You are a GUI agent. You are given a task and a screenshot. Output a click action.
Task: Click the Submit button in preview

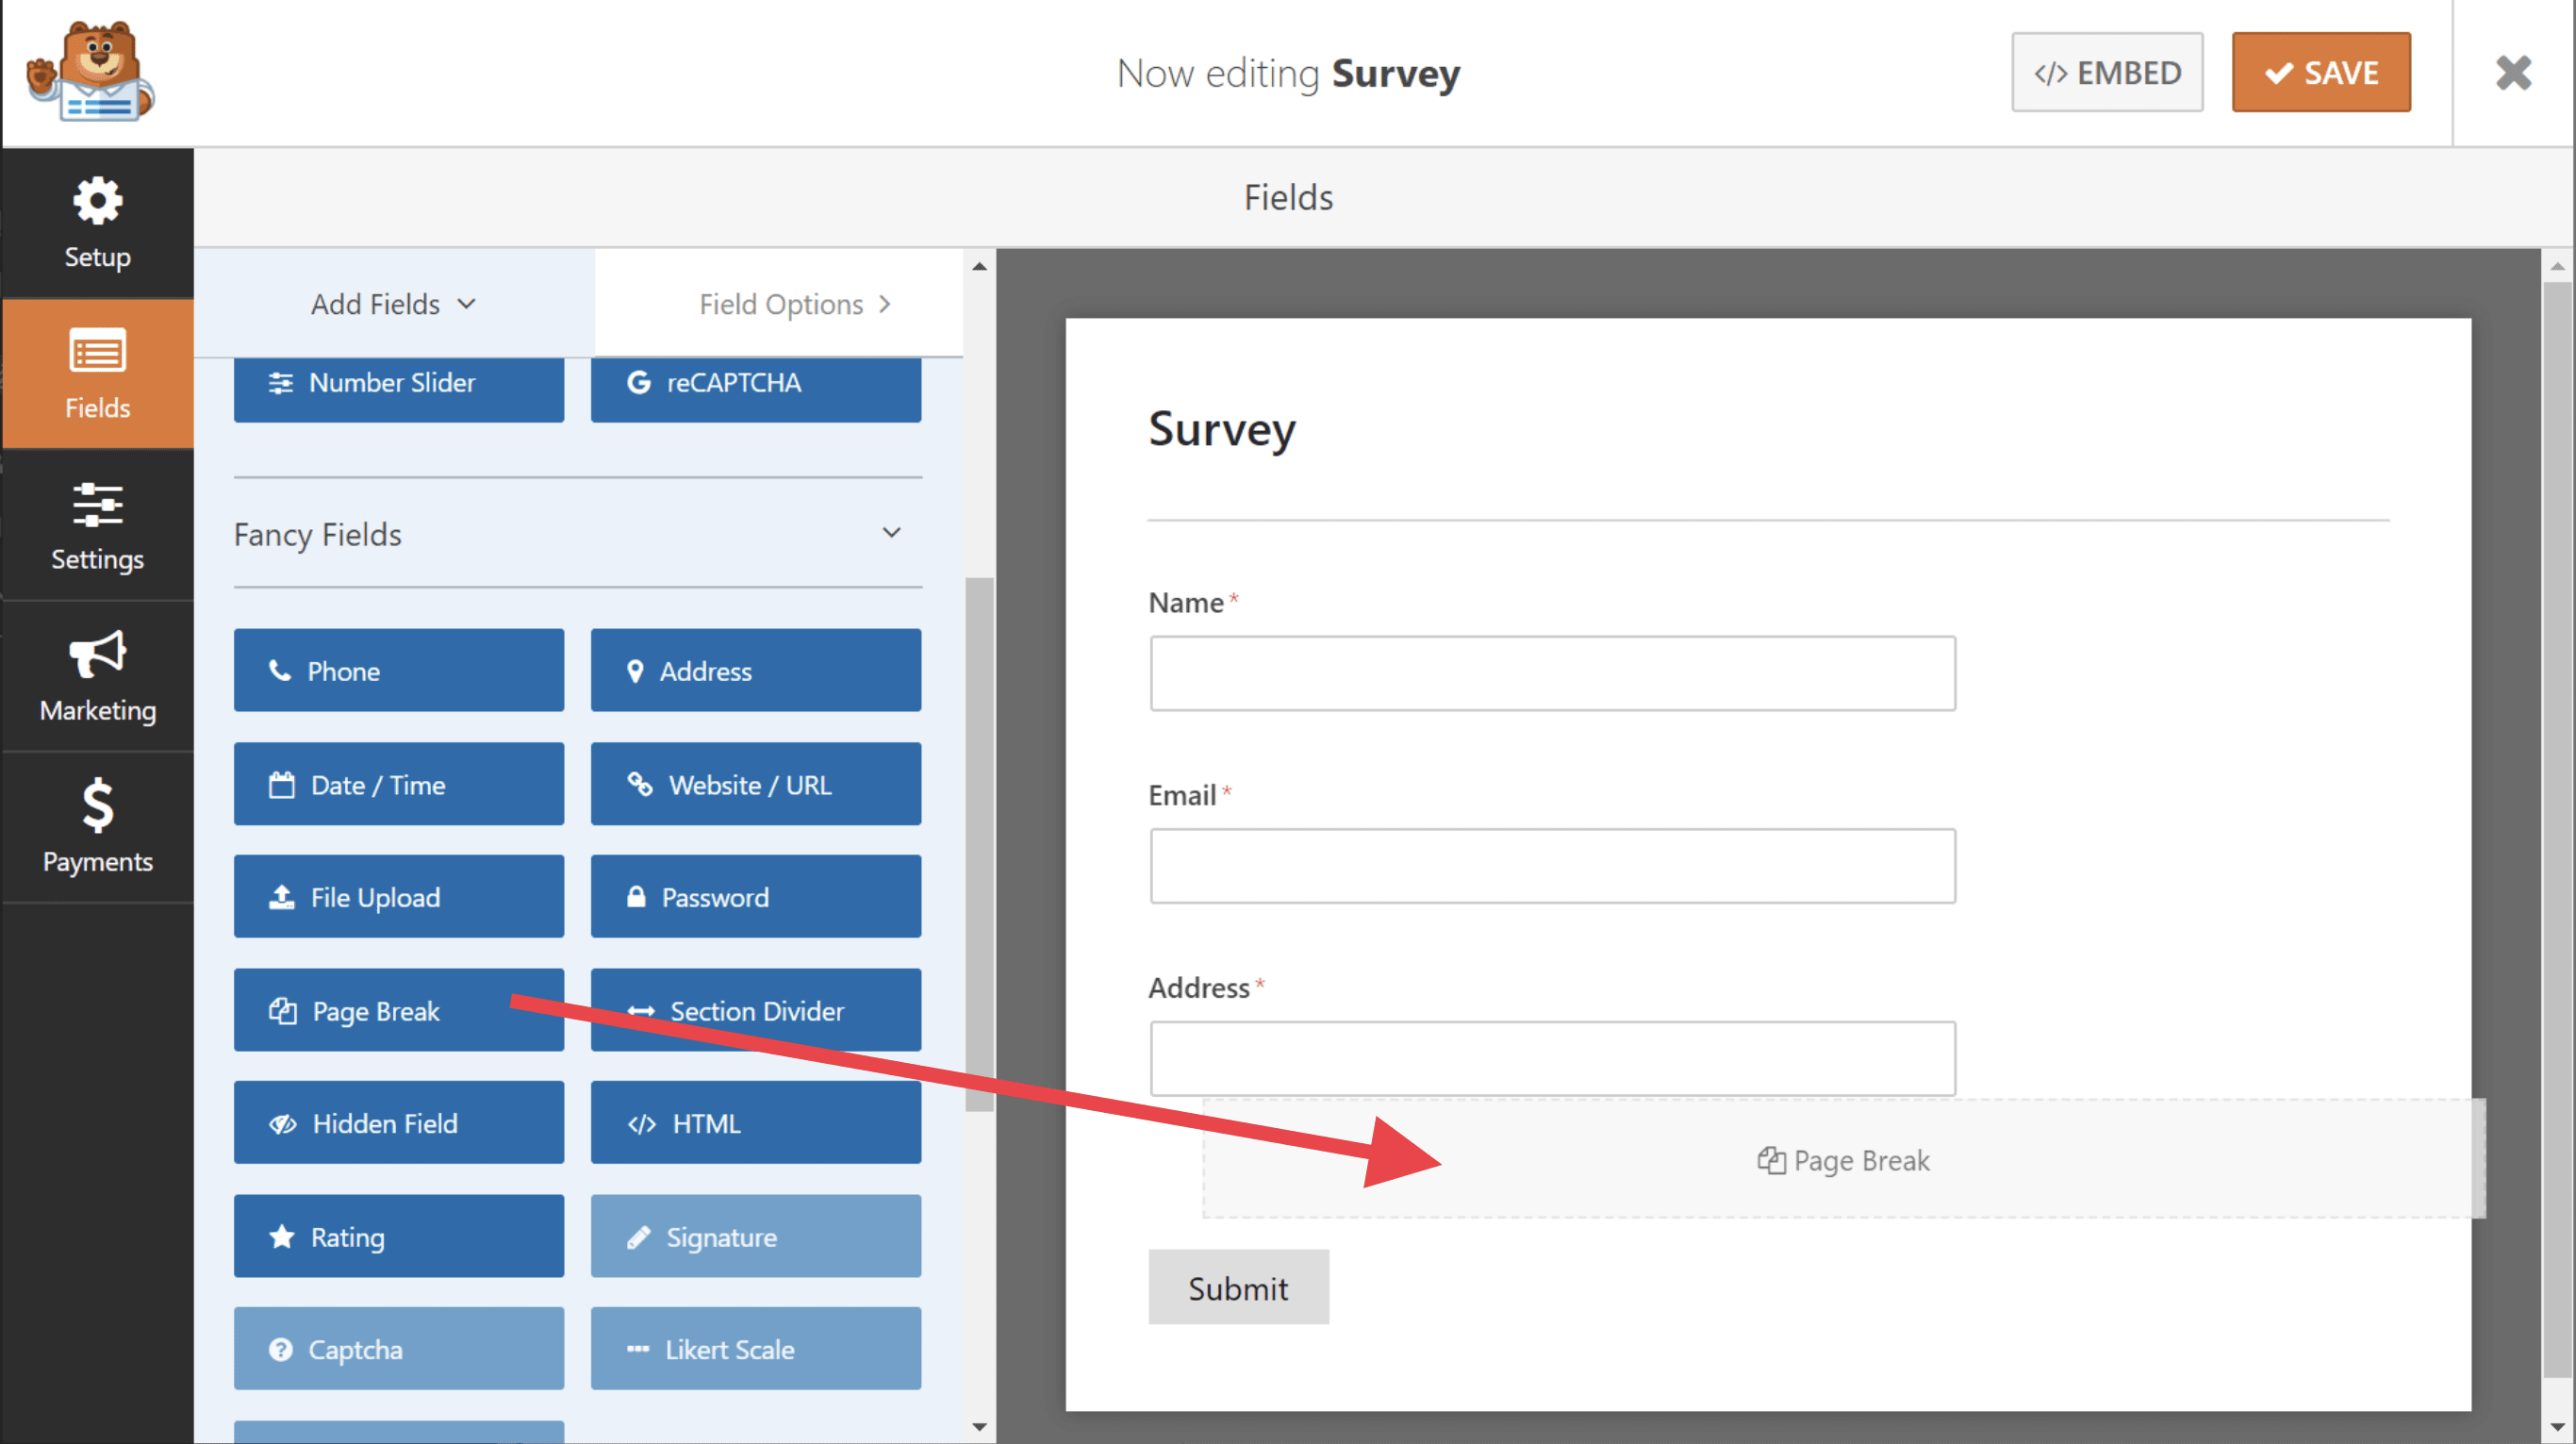pos(1237,1287)
